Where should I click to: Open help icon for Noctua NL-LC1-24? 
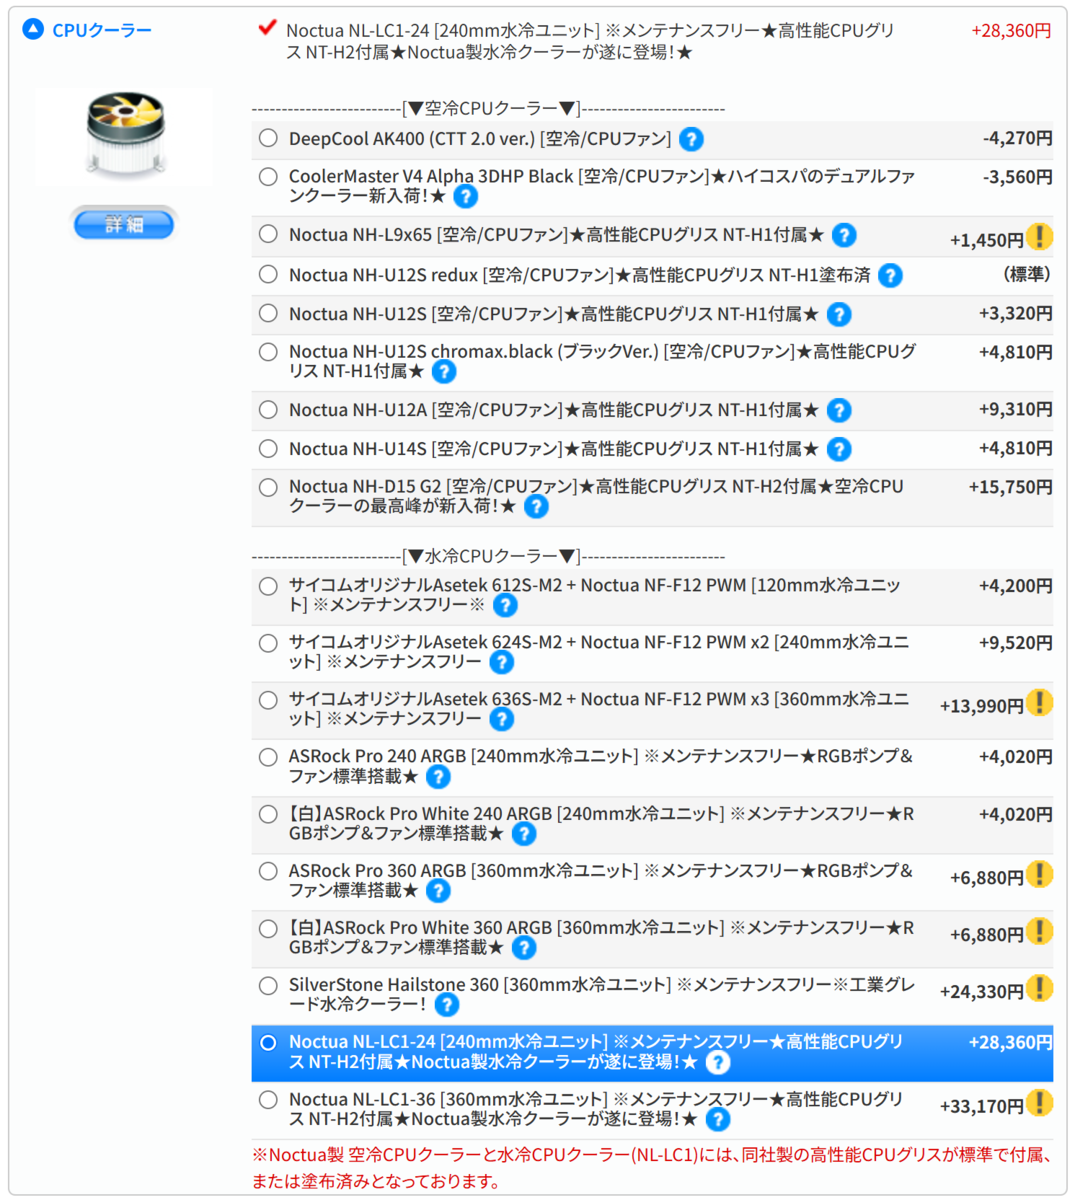pos(717,1062)
